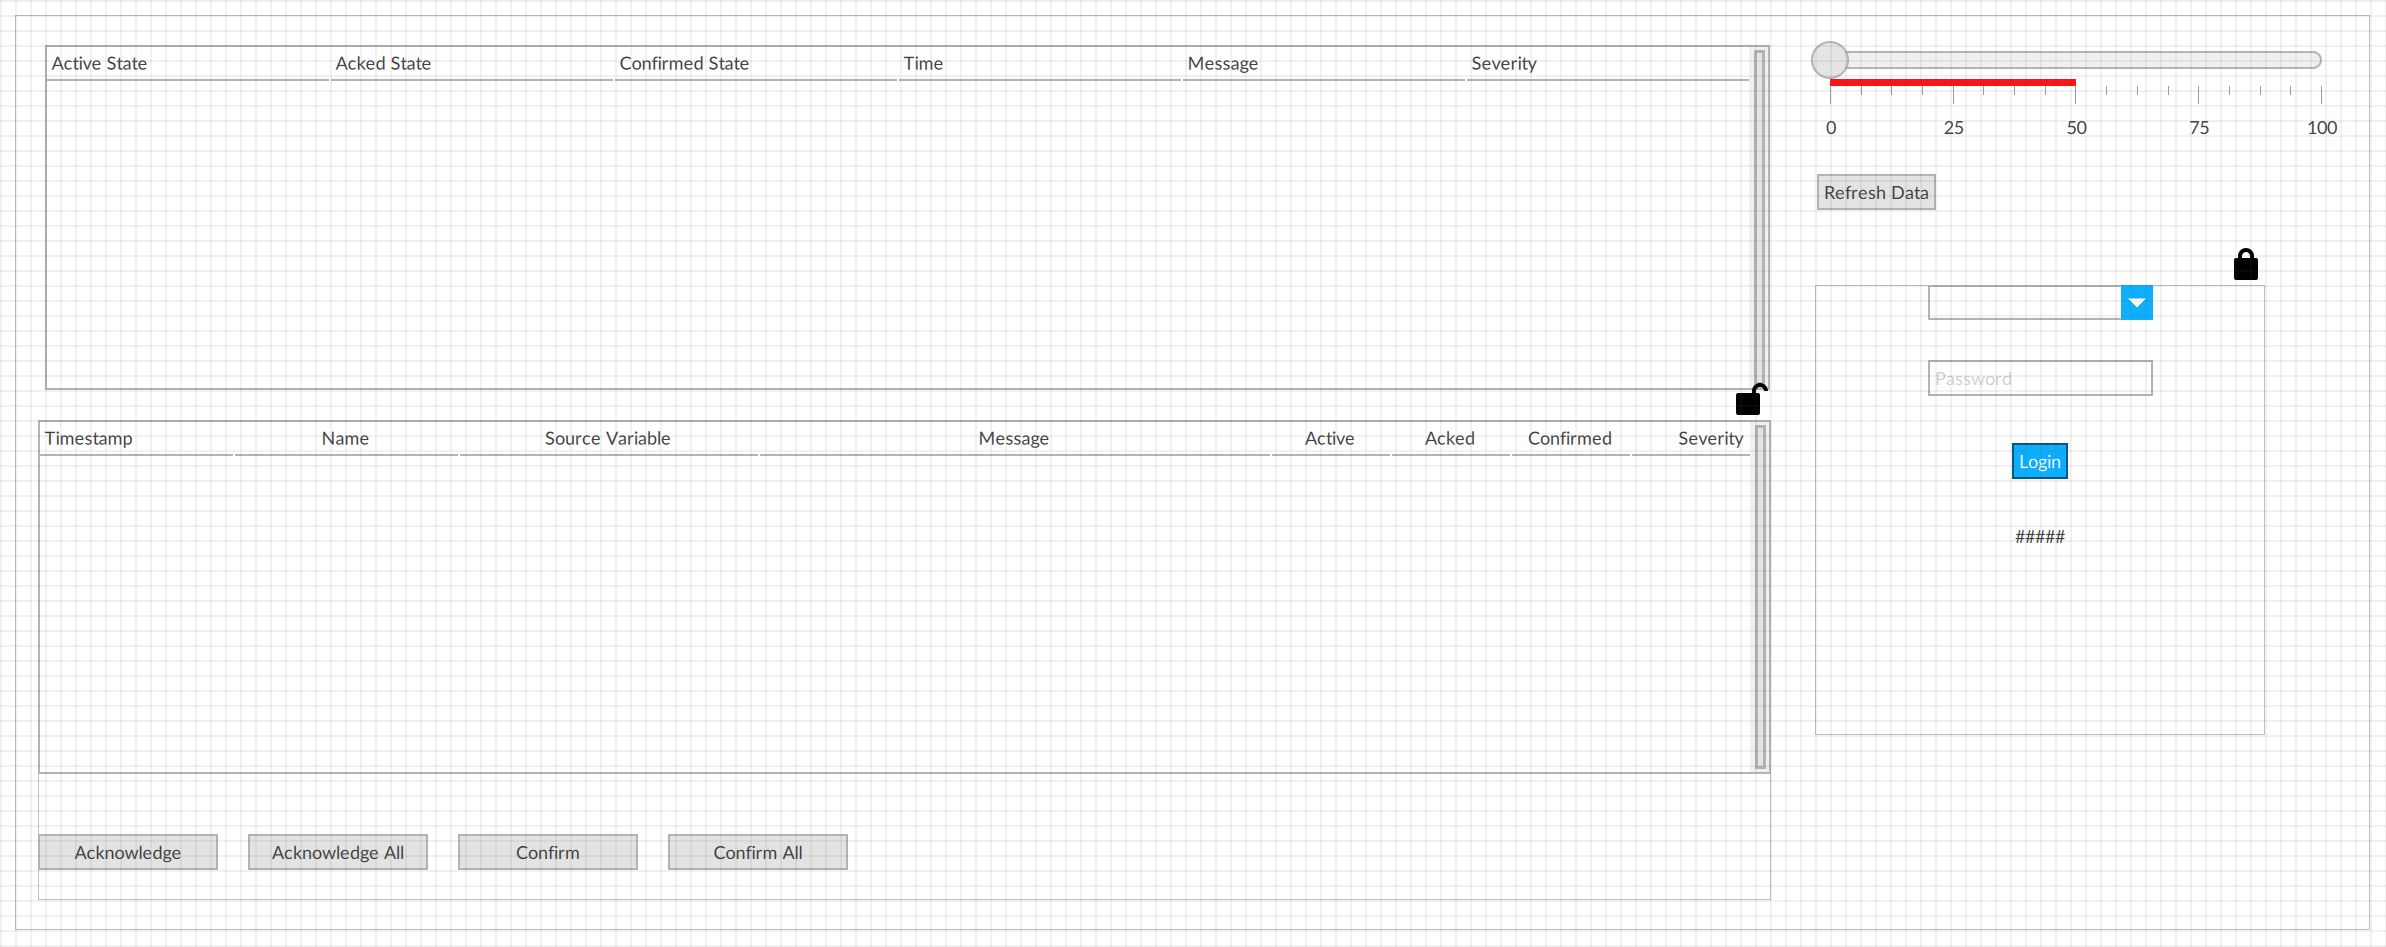The width and height of the screenshot is (2386, 947).
Task: Sort by the Source Variable column header
Action: click(x=607, y=438)
